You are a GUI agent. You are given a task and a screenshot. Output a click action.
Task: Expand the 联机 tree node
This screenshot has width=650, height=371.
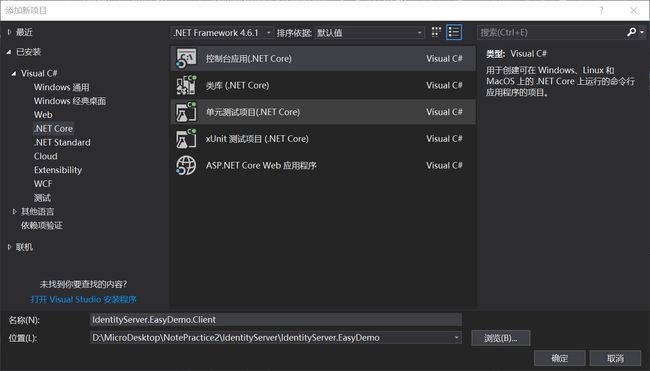point(9,247)
